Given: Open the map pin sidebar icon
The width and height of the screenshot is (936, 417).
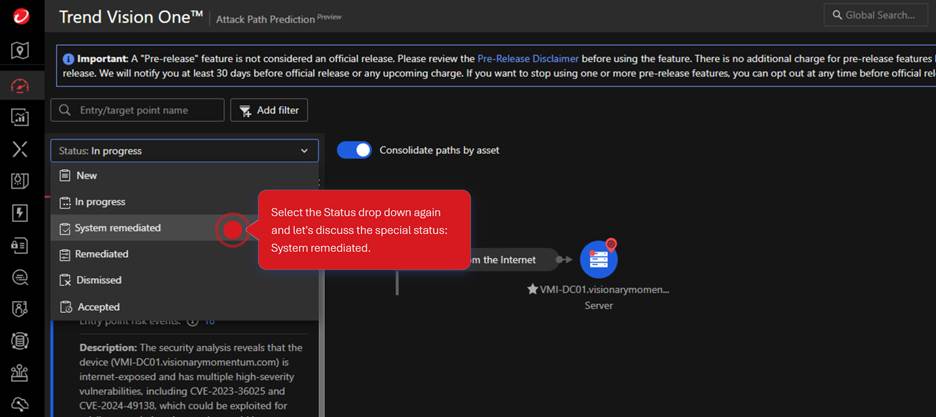Looking at the screenshot, I should click(x=20, y=51).
